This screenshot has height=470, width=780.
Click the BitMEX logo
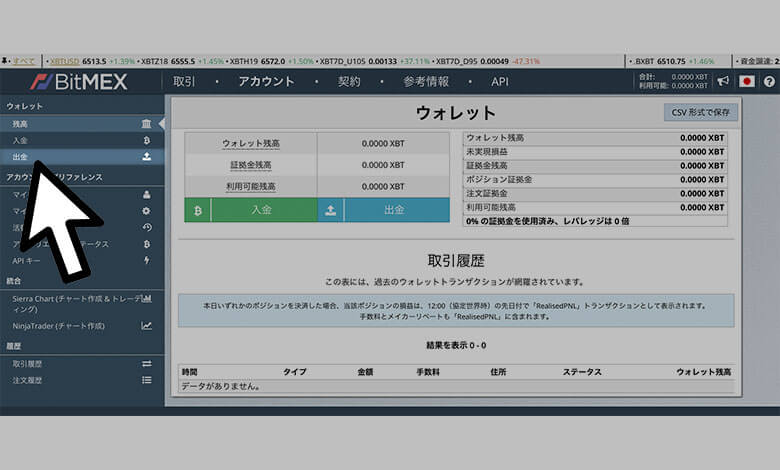click(x=79, y=82)
